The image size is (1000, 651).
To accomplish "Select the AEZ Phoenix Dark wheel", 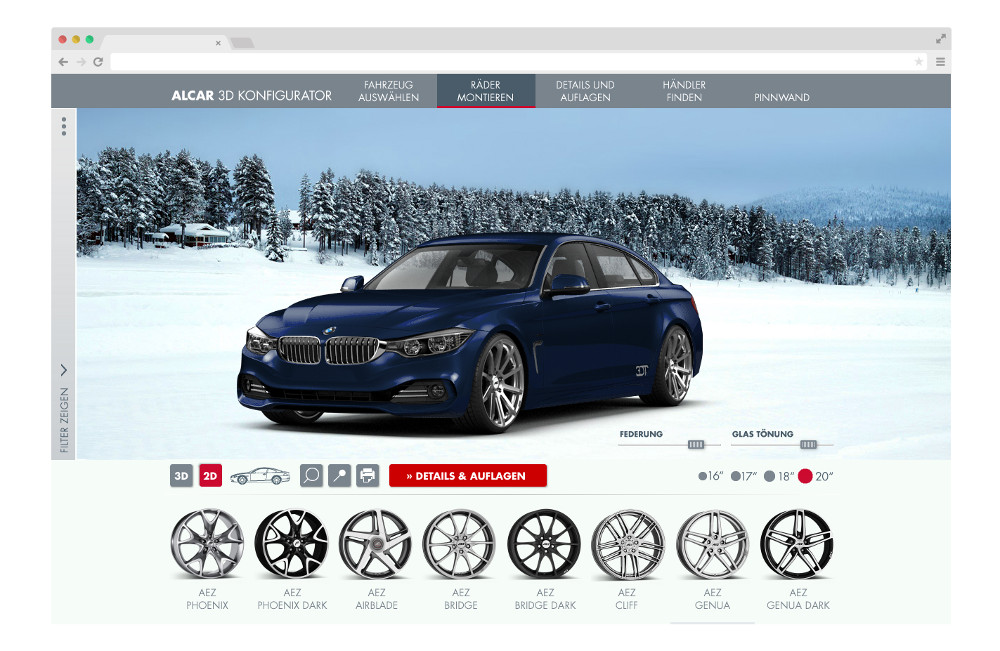I will coord(292,559).
